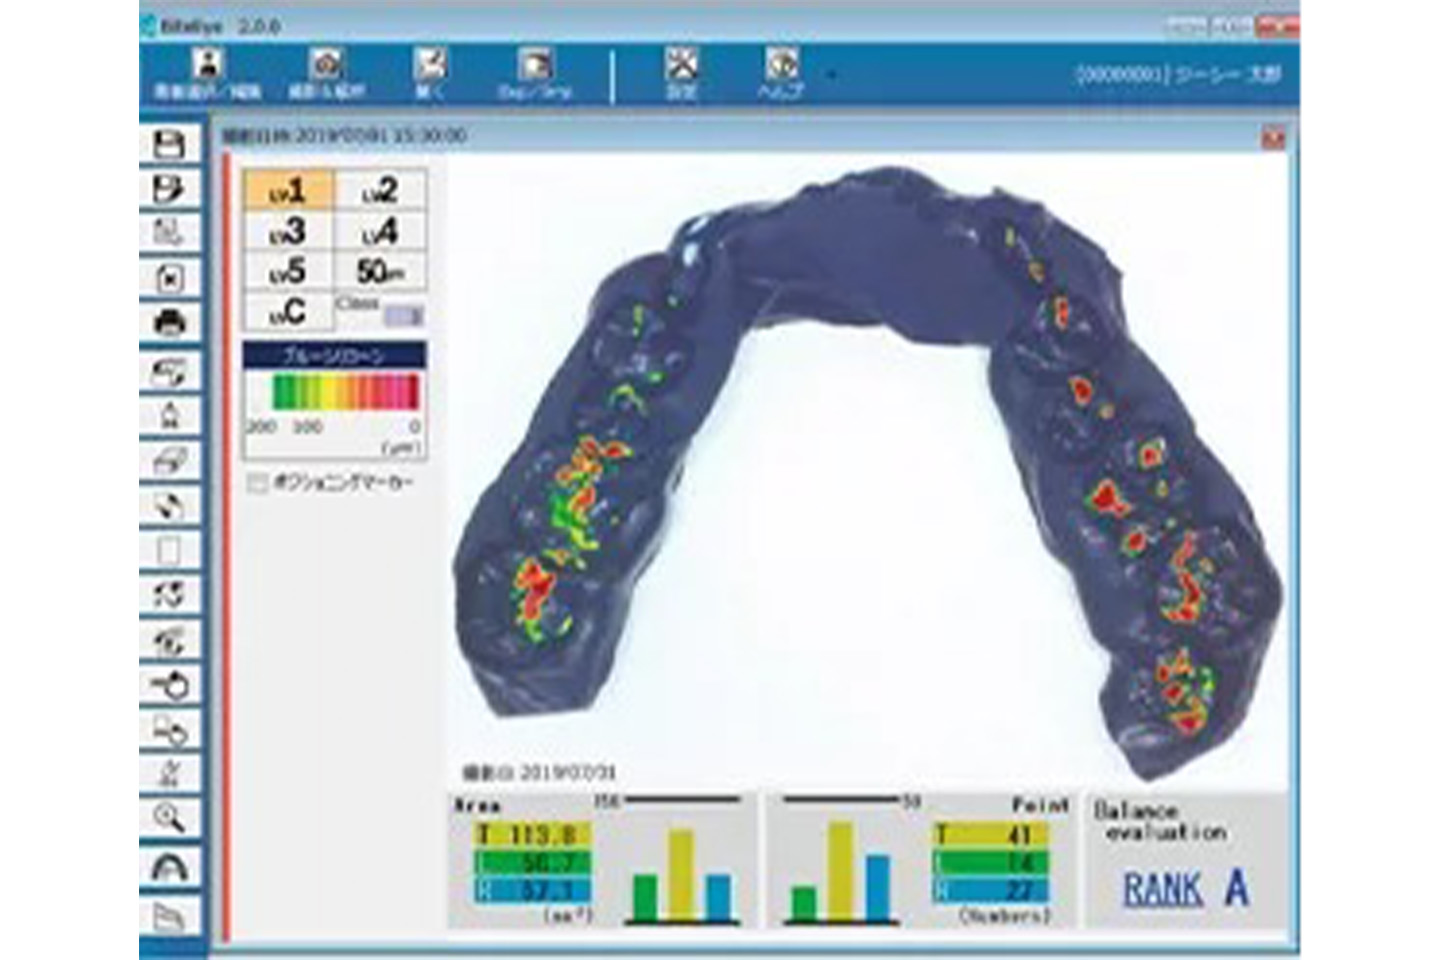The width and height of the screenshot is (1440, 960).
Task: Select the blank white page icon
Action: [170, 551]
